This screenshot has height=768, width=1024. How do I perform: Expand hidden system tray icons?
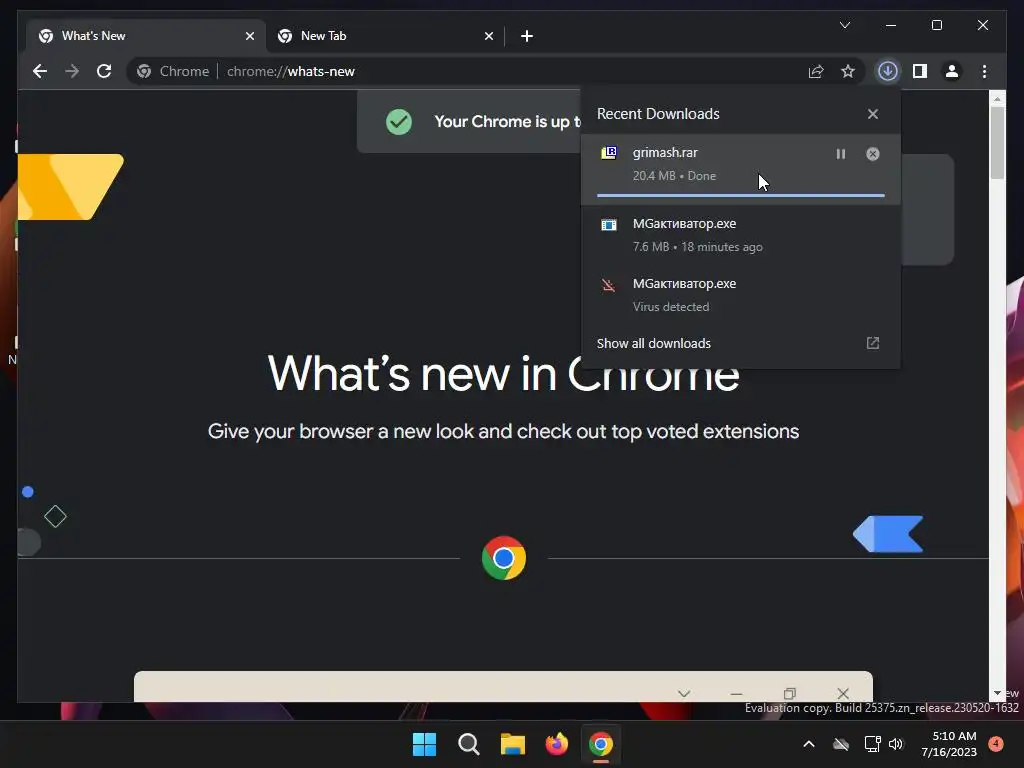point(808,744)
